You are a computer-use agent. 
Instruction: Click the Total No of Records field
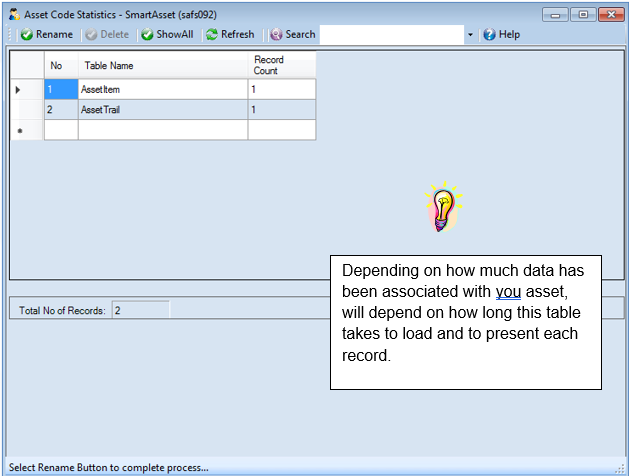pos(140,310)
